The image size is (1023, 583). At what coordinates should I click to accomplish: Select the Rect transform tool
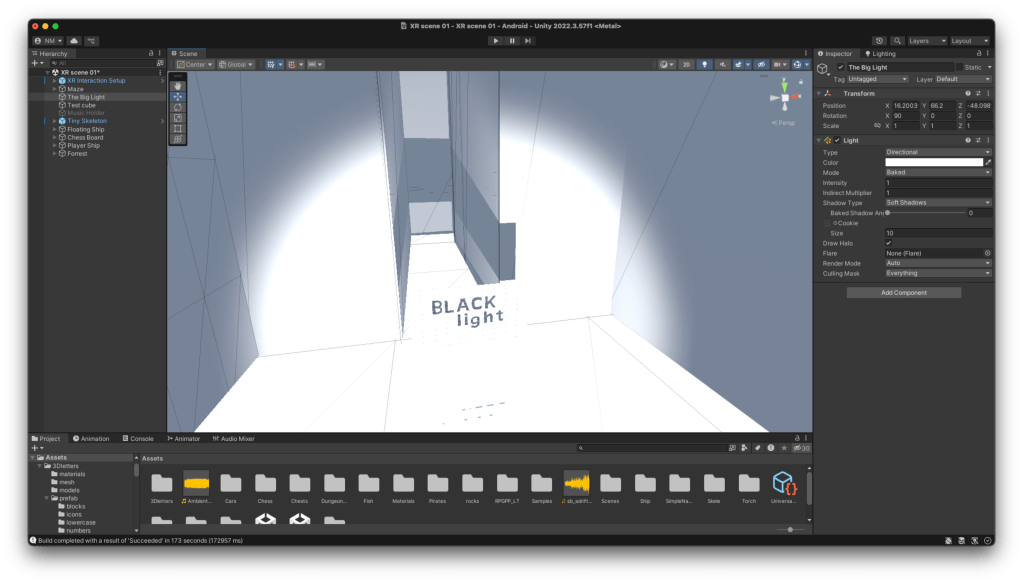pyautogui.click(x=177, y=128)
